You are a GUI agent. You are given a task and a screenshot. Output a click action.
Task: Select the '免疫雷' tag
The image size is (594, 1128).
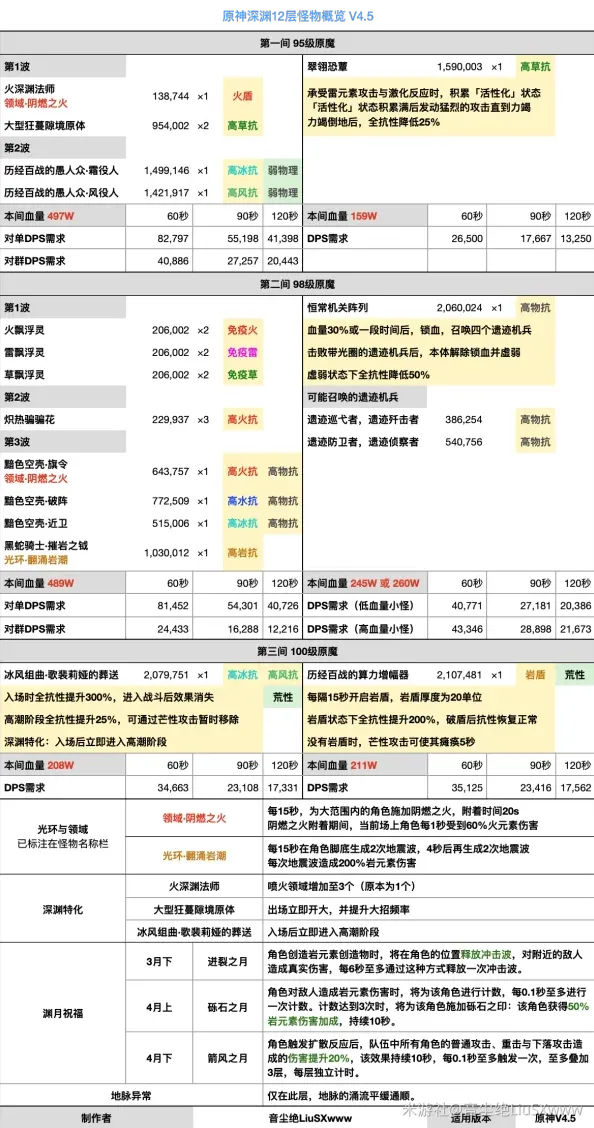pos(242,352)
